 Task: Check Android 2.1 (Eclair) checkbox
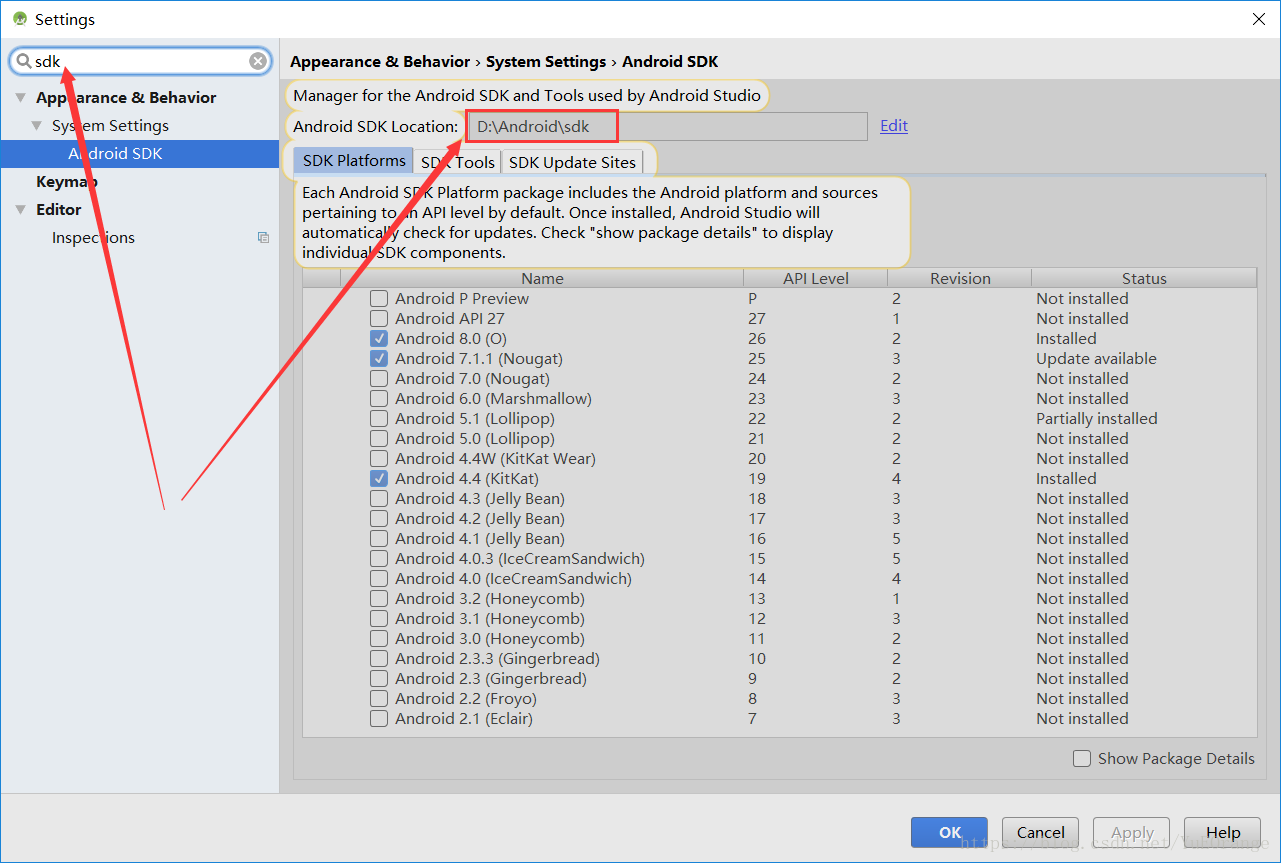(379, 718)
